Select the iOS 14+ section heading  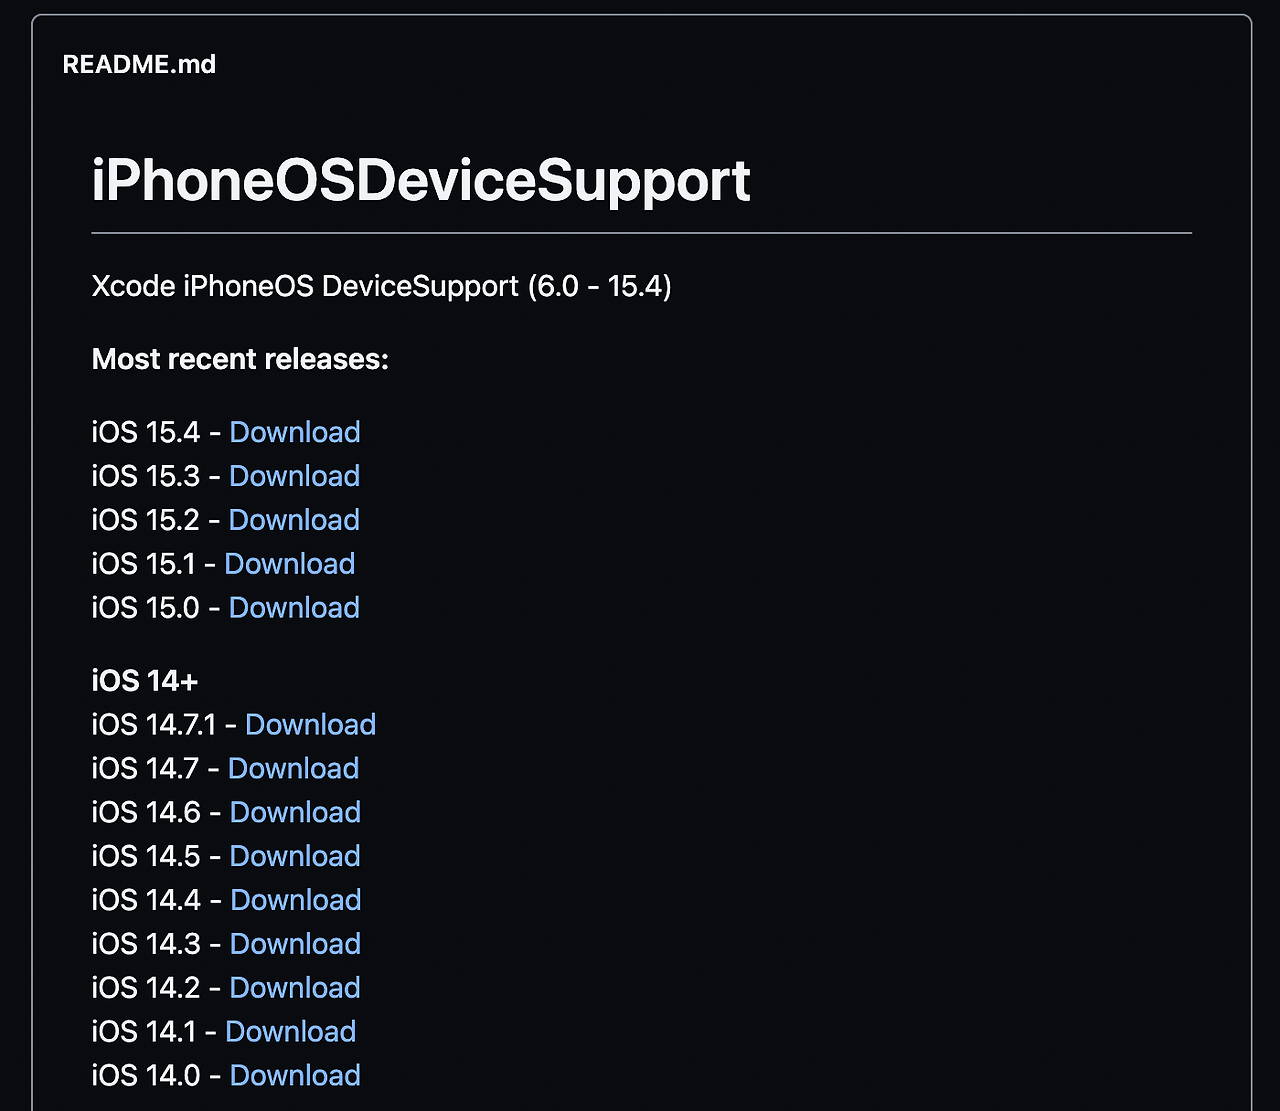[x=144, y=680]
